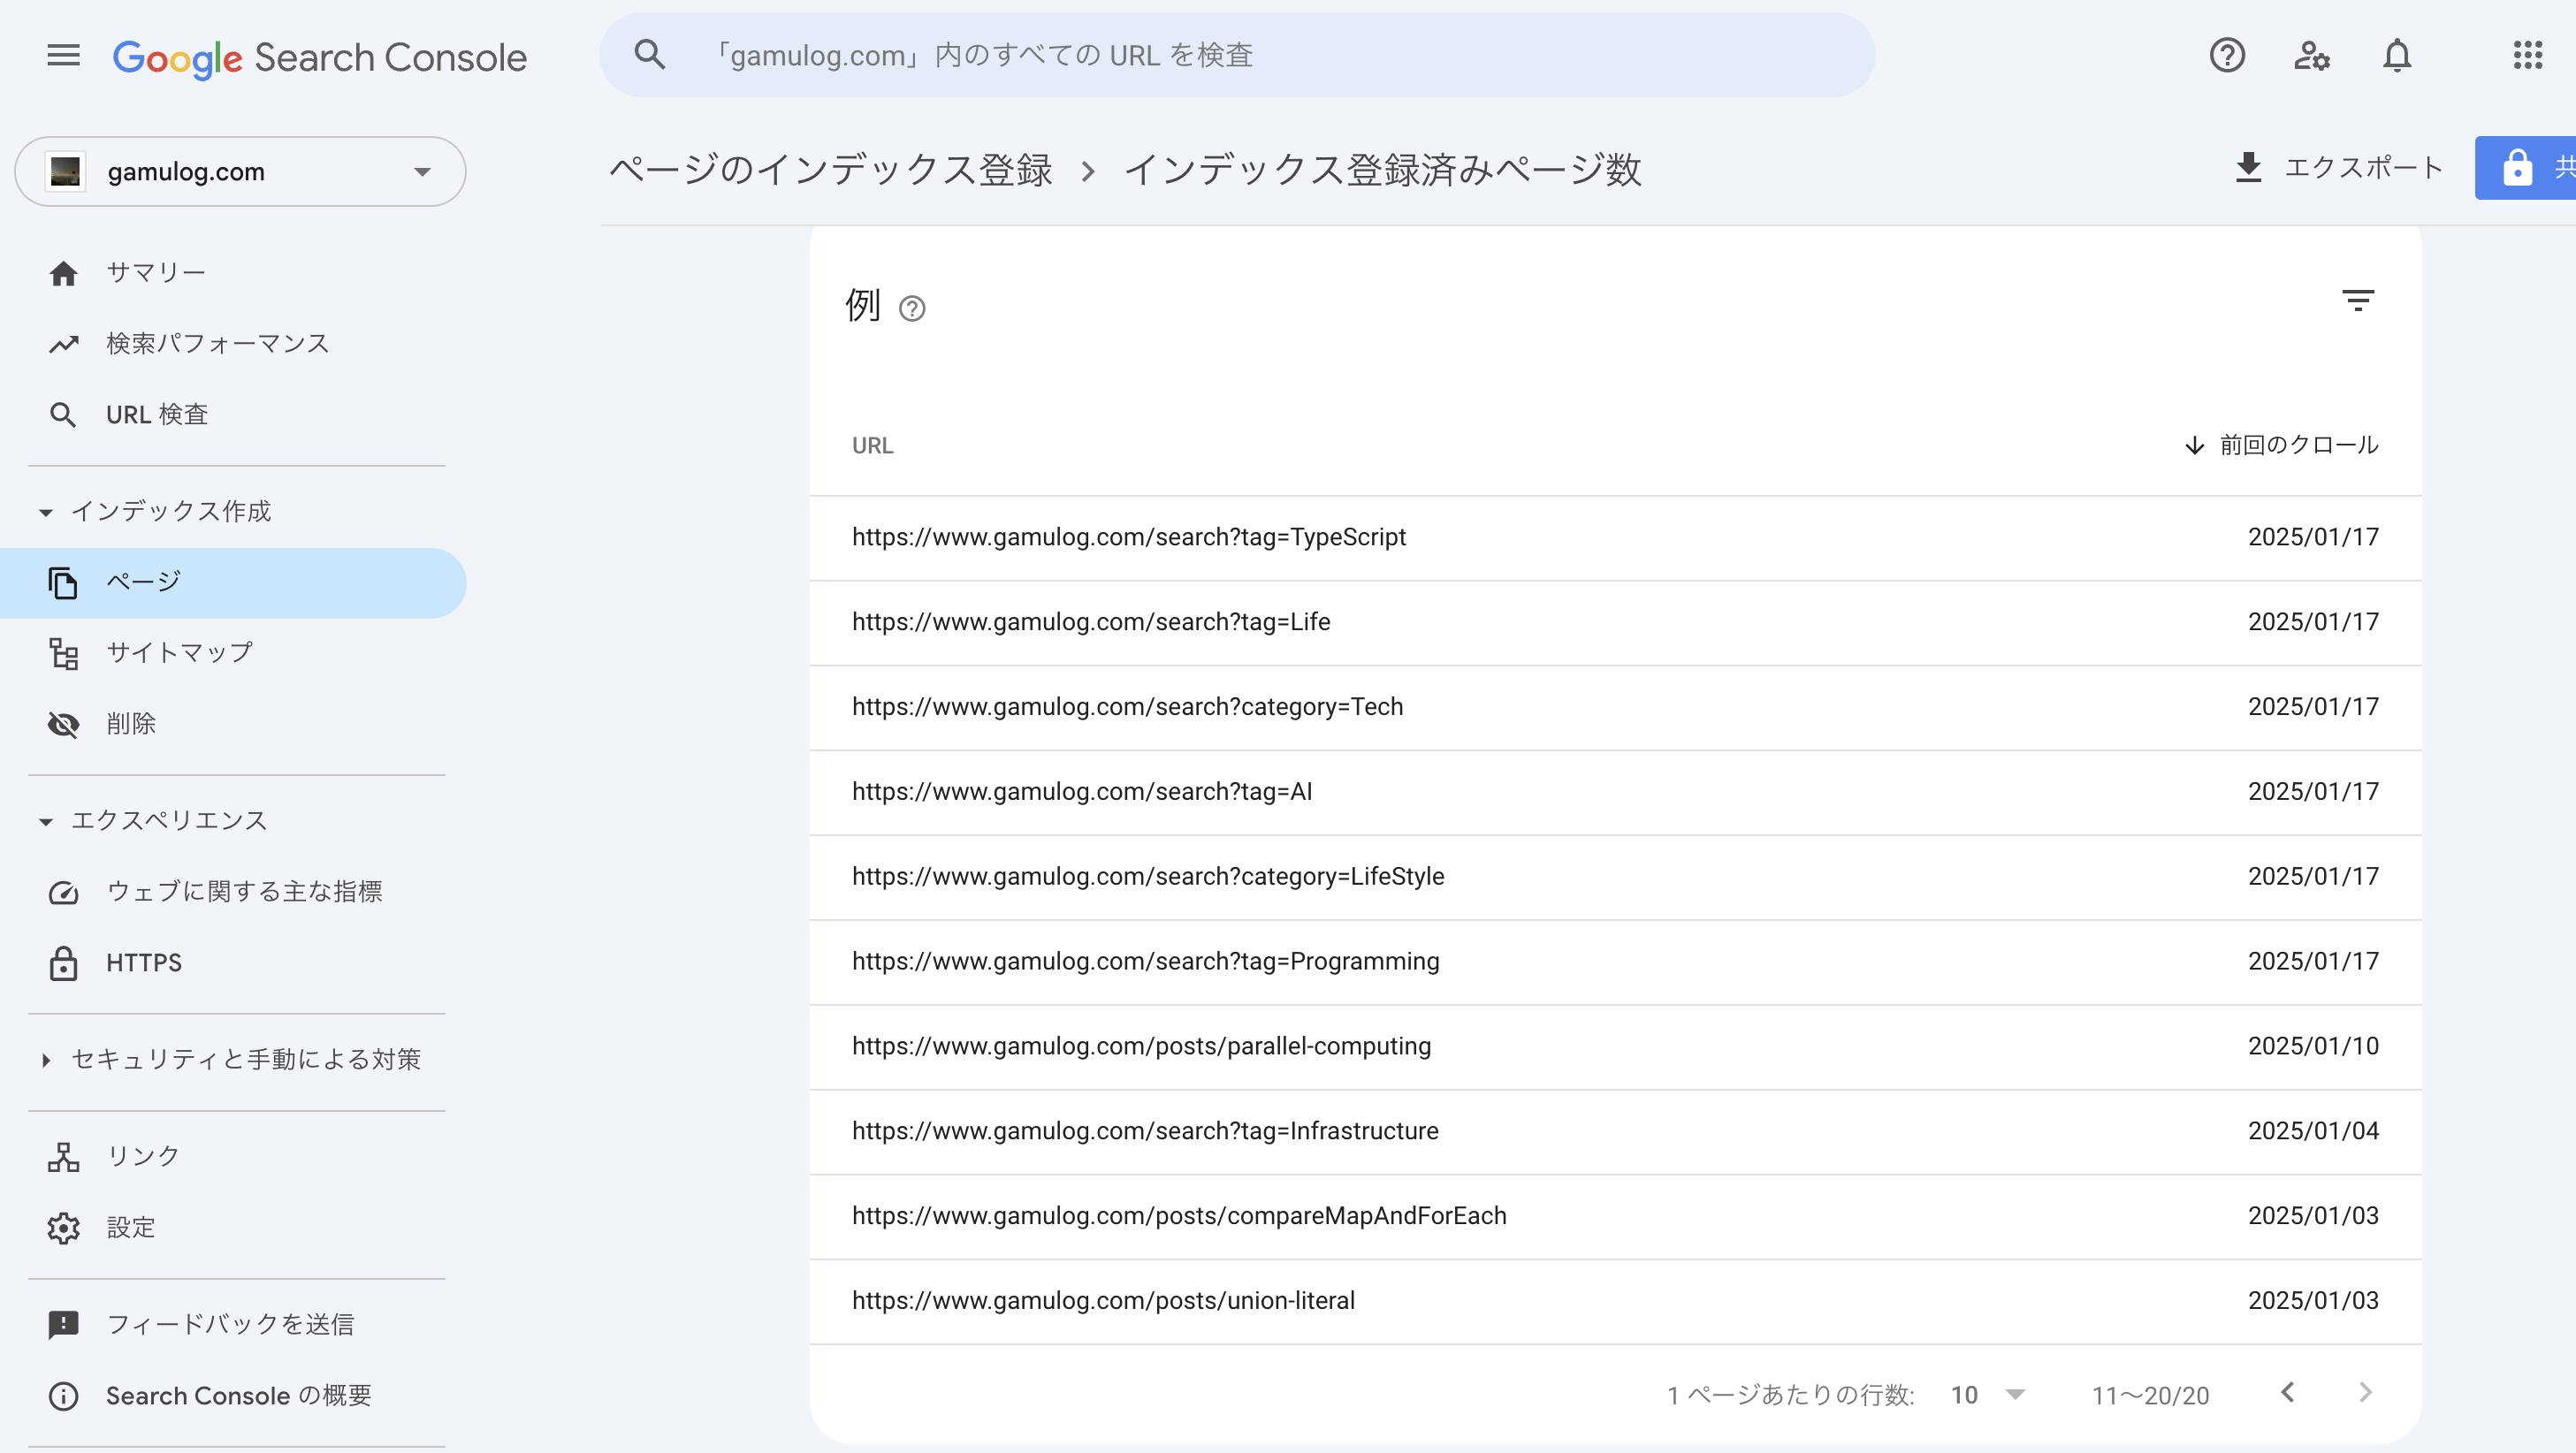Click the URL column header

point(872,445)
